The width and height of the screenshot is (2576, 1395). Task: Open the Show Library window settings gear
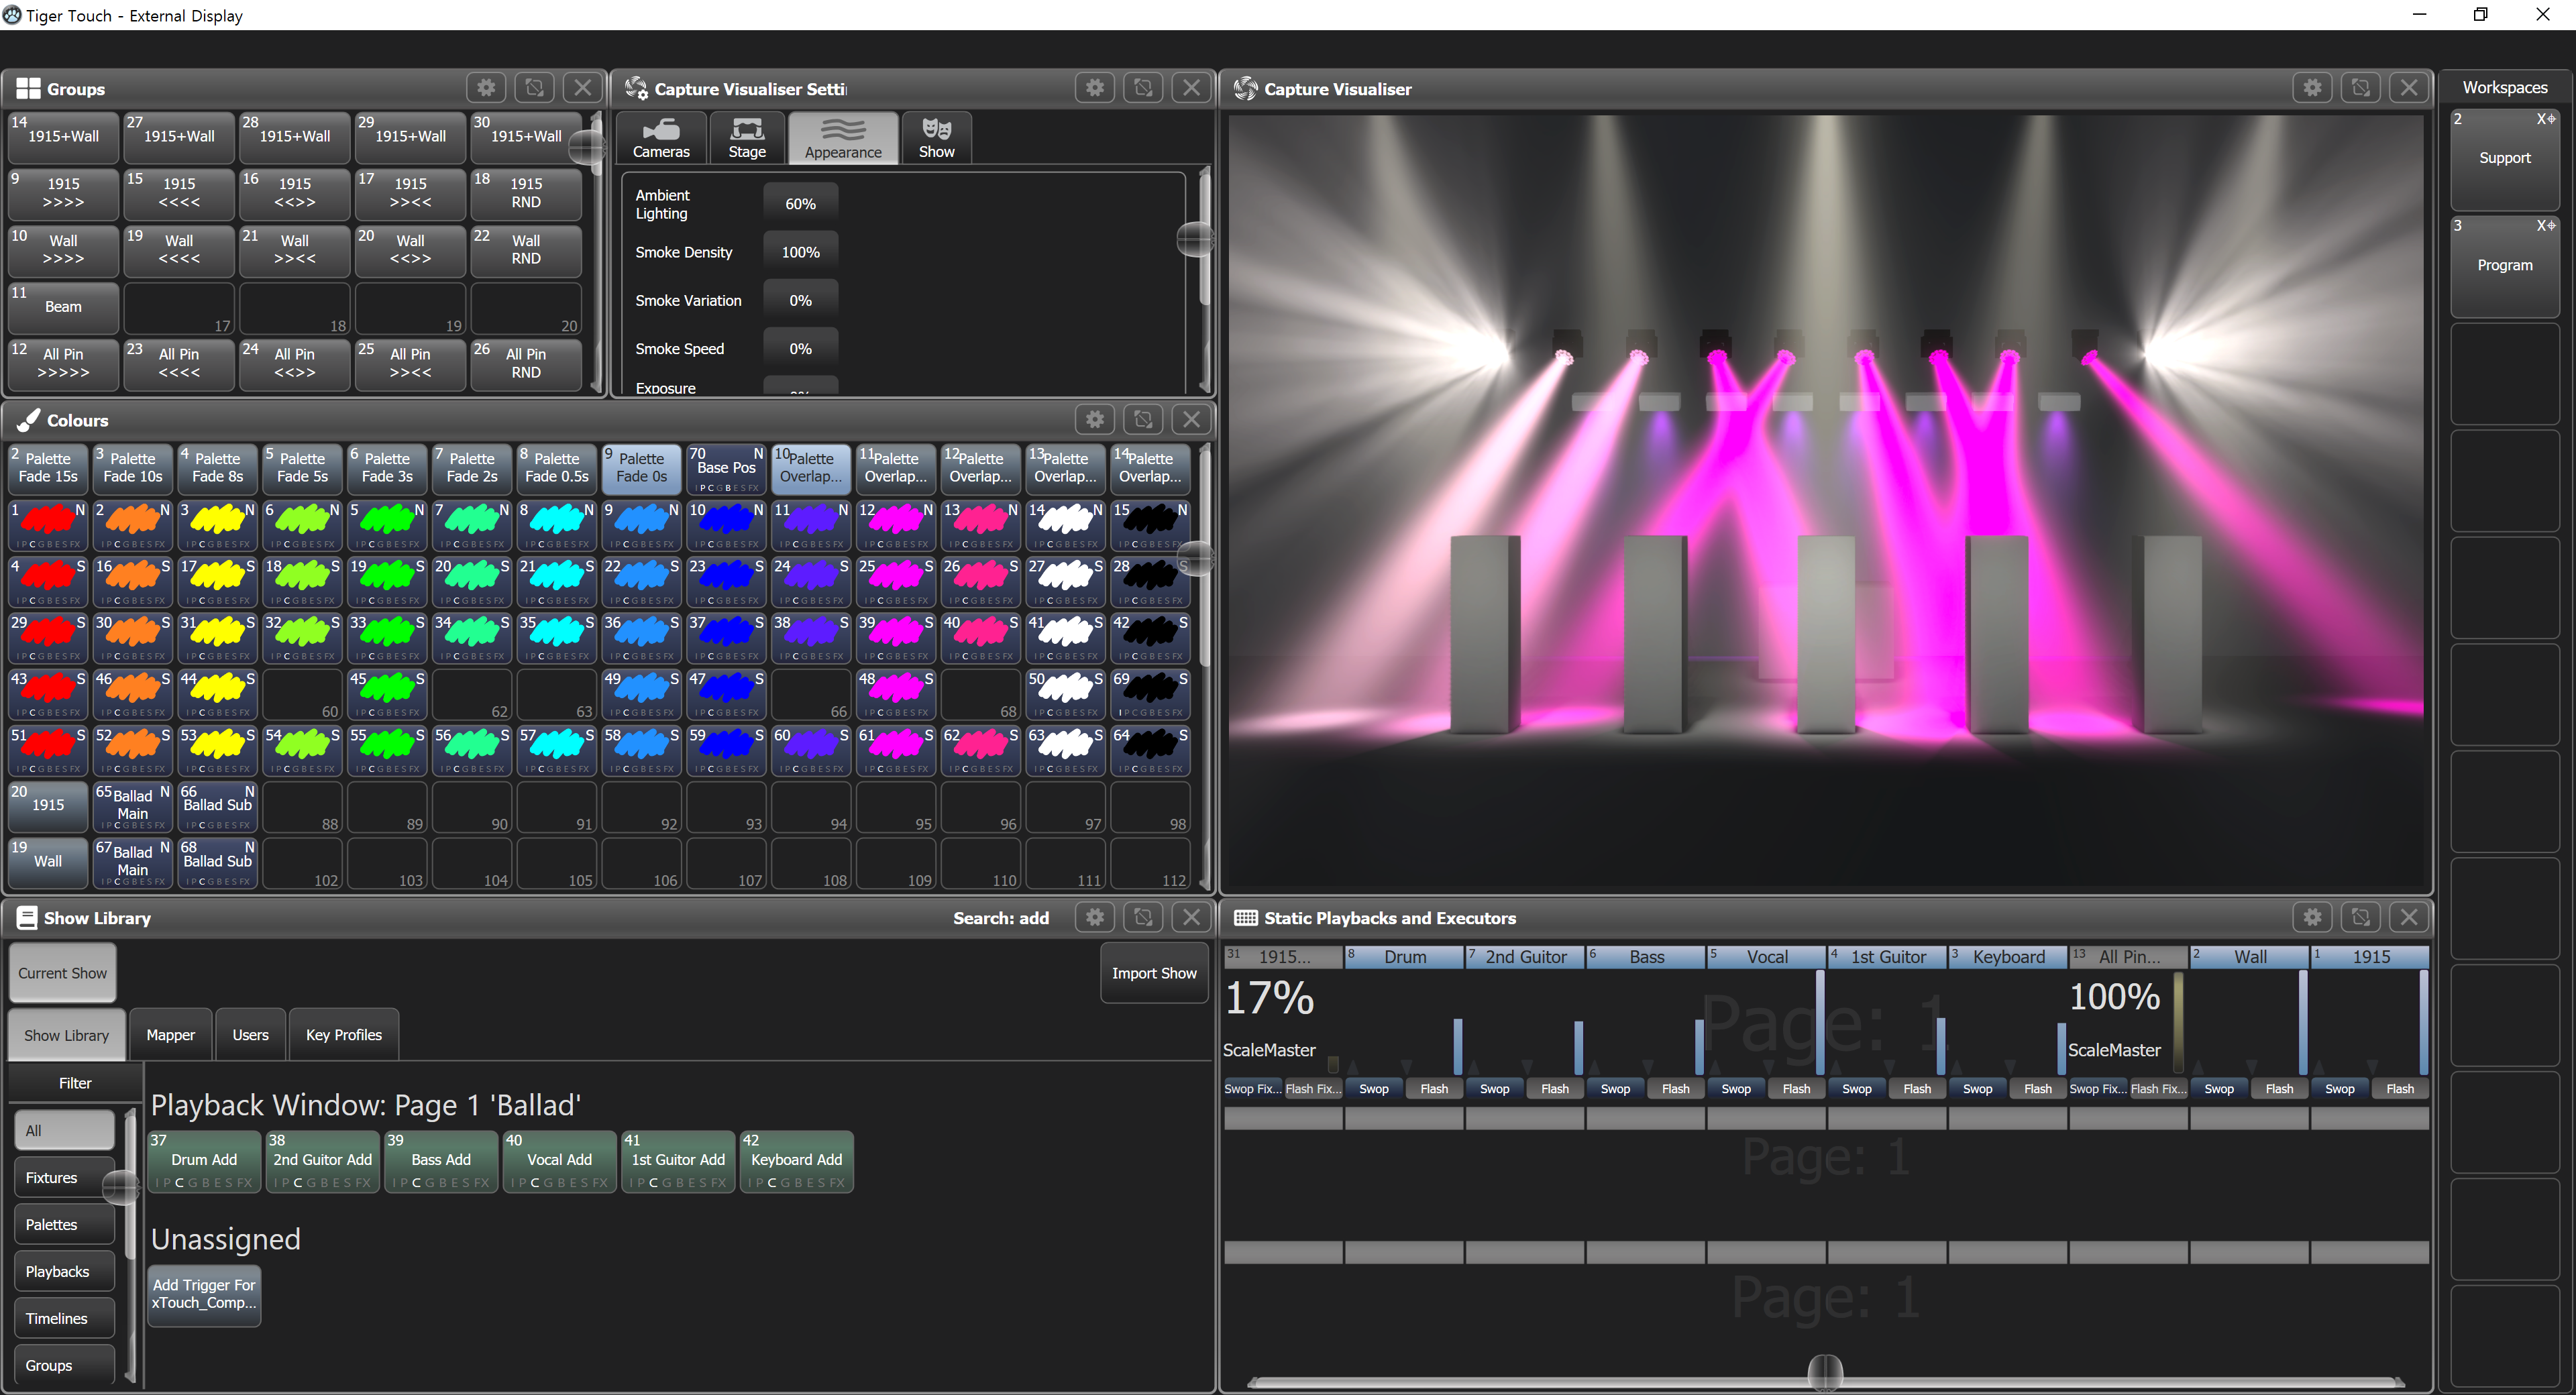click(x=1095, y=917)
